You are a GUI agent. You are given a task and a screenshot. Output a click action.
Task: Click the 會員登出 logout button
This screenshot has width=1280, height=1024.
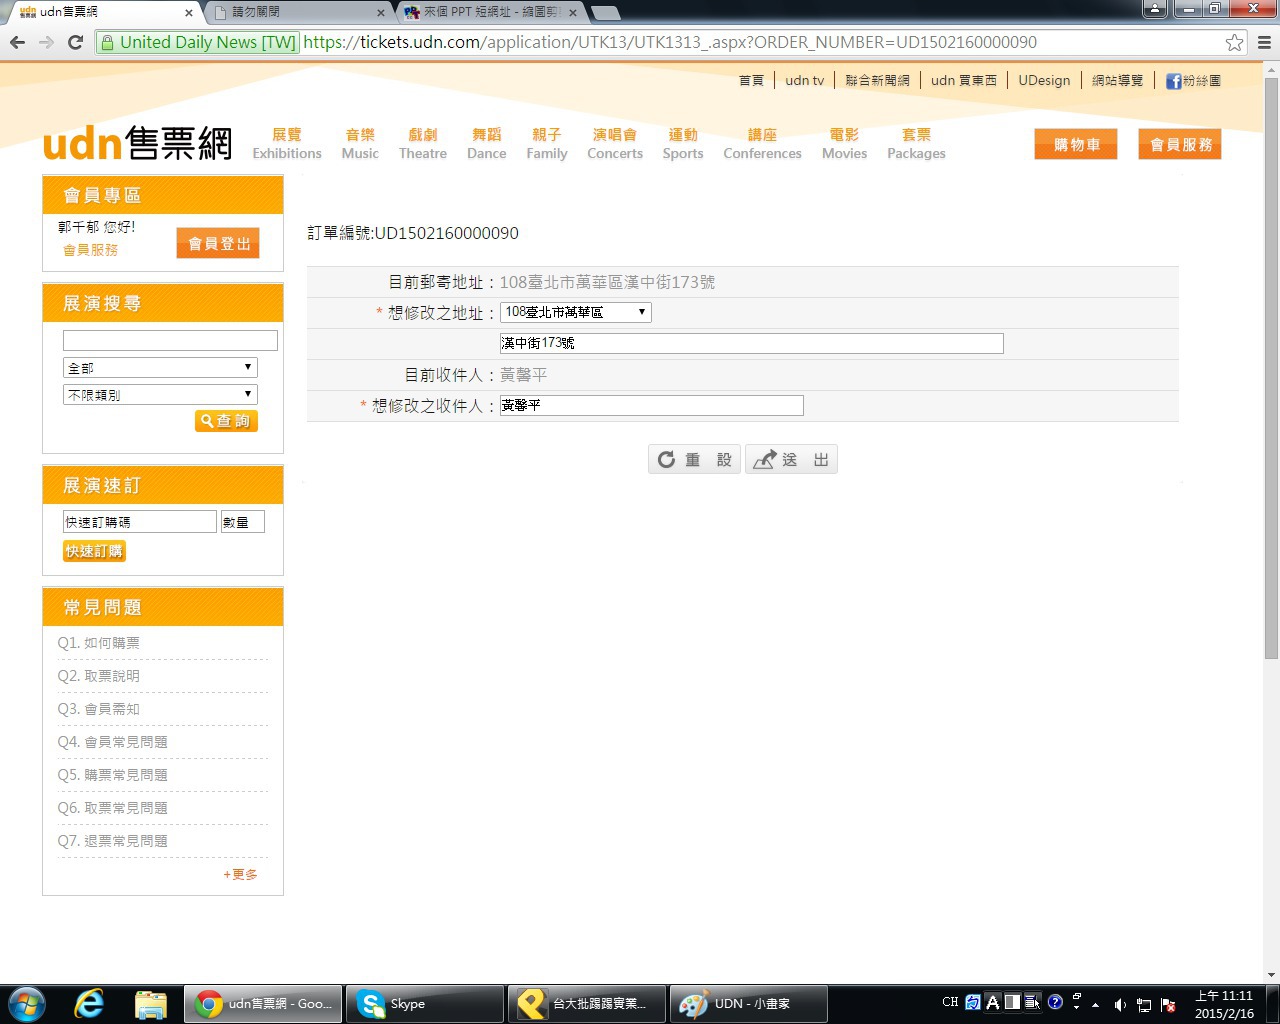(x=218, y=243)
